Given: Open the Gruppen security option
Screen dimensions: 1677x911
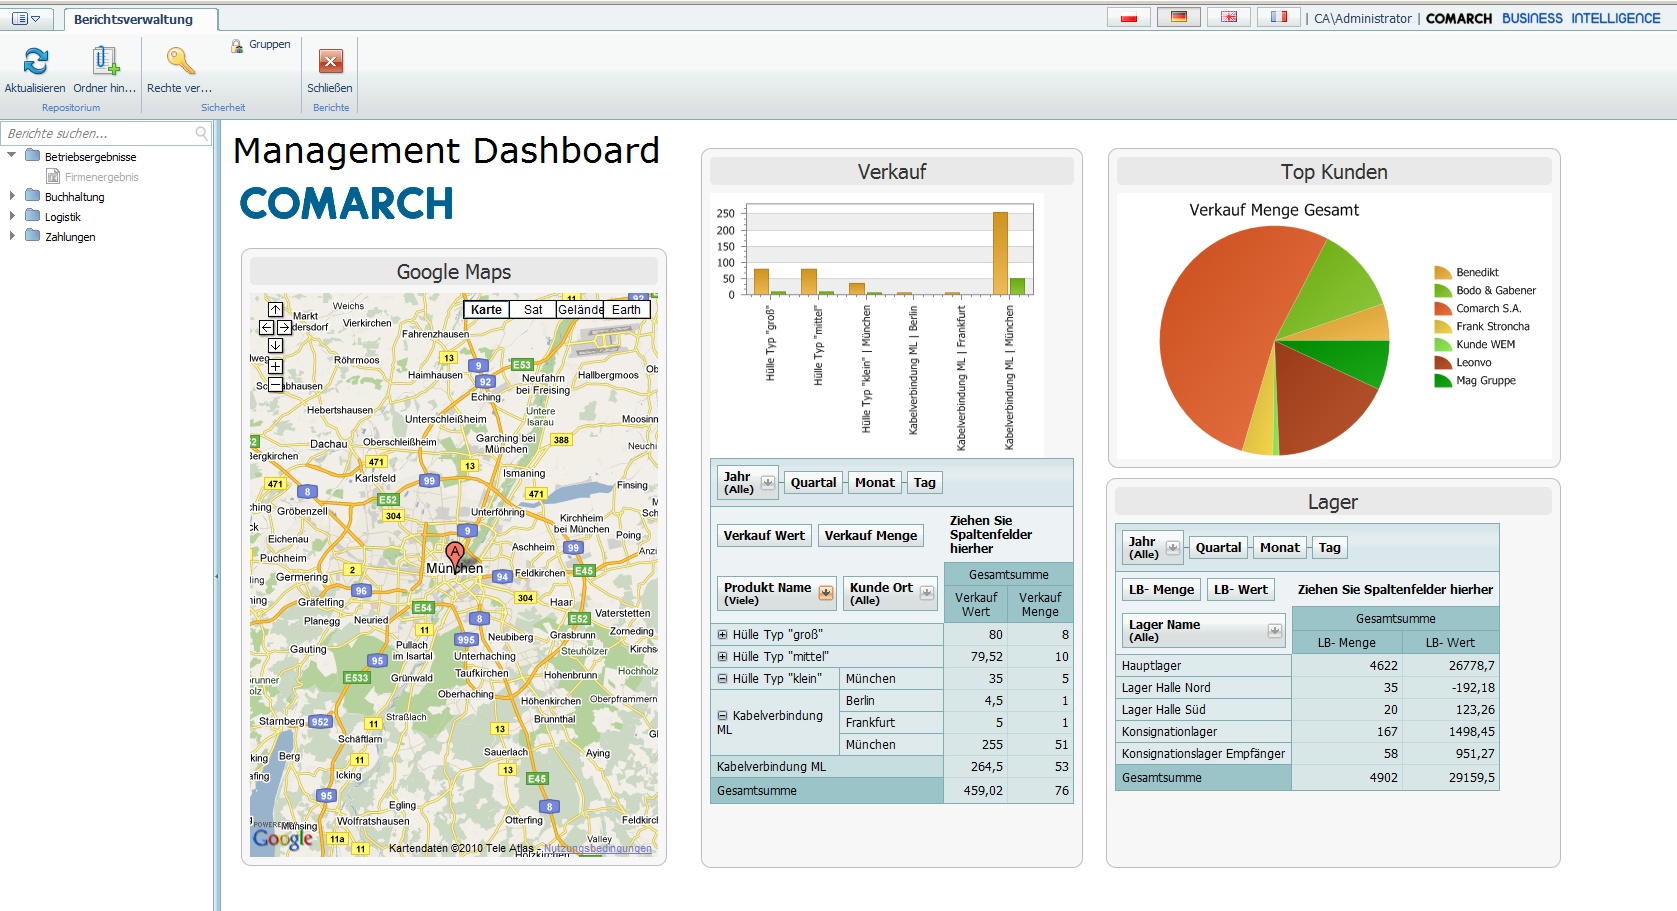Looking at the screenshot, I should click(x=261, y=45).
